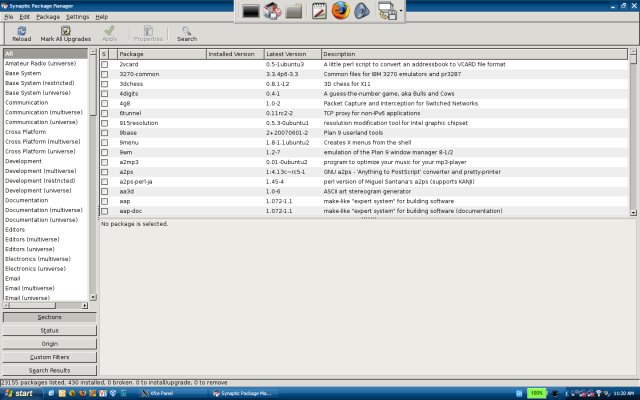This screenshot has height=400, width=640.
Task: Open the terminal launcher in top panel
Action: tap(250, 12)
